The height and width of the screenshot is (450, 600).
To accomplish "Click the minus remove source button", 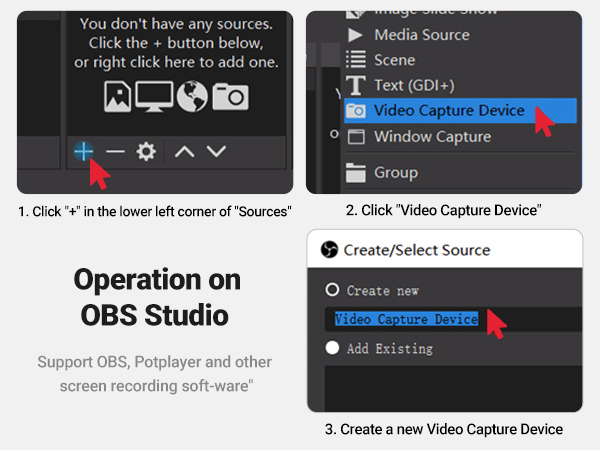I will 115,152.
